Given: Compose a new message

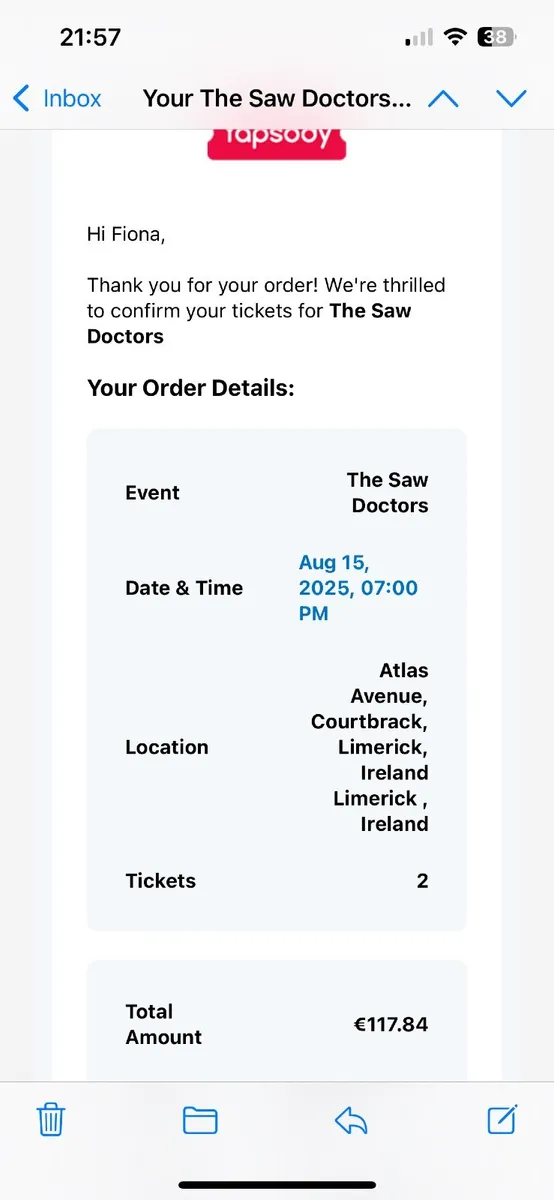Looking at the screenshot, I should point(502,1119).
